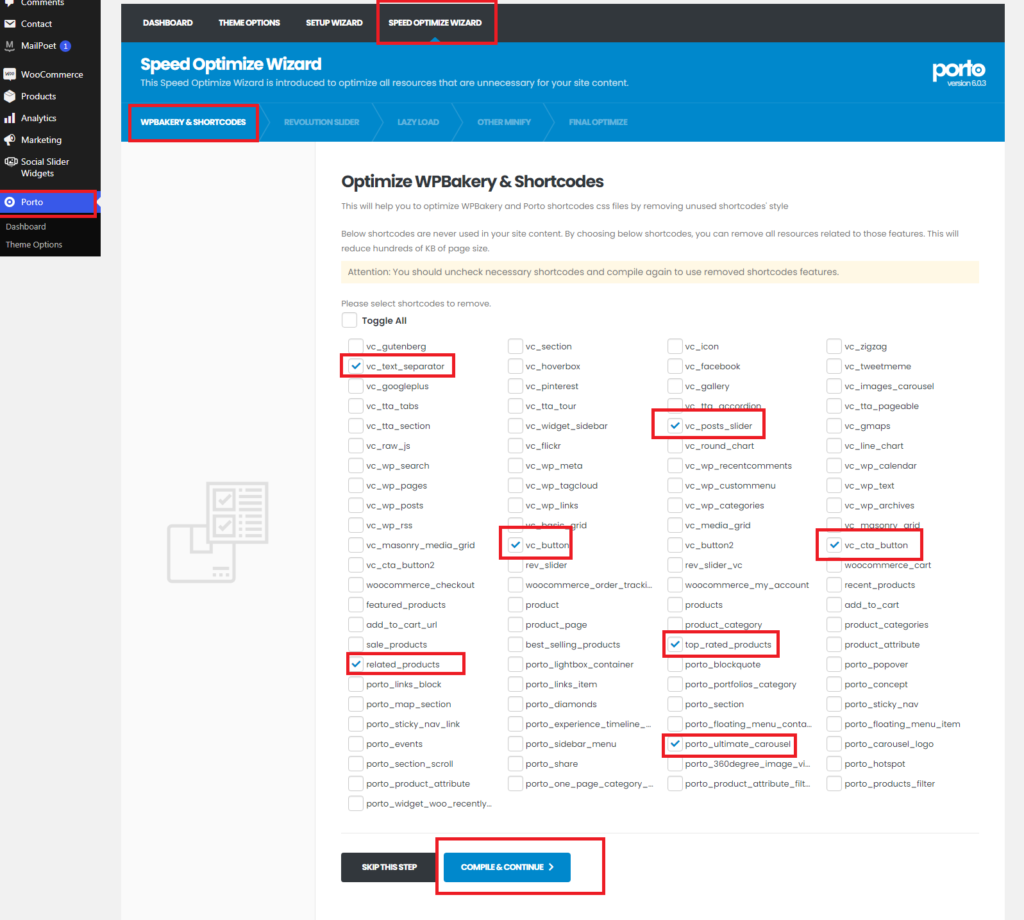
Task: Select Porto in the admin sidebar
Action: click(x=48, y=202)
